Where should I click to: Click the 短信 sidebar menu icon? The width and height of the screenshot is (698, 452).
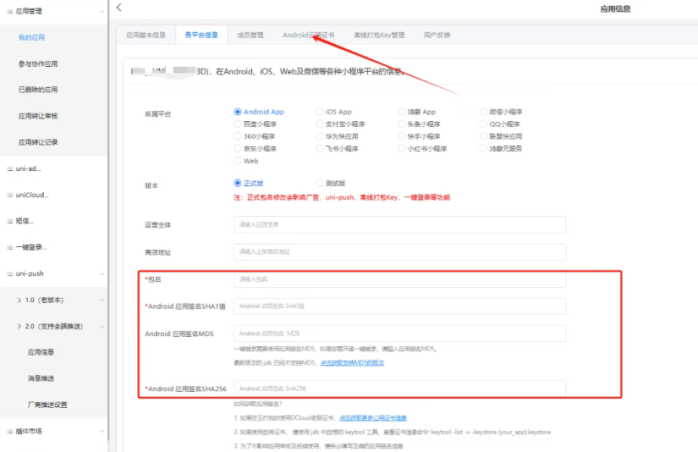pyautogui.click(x=7, y=220)
